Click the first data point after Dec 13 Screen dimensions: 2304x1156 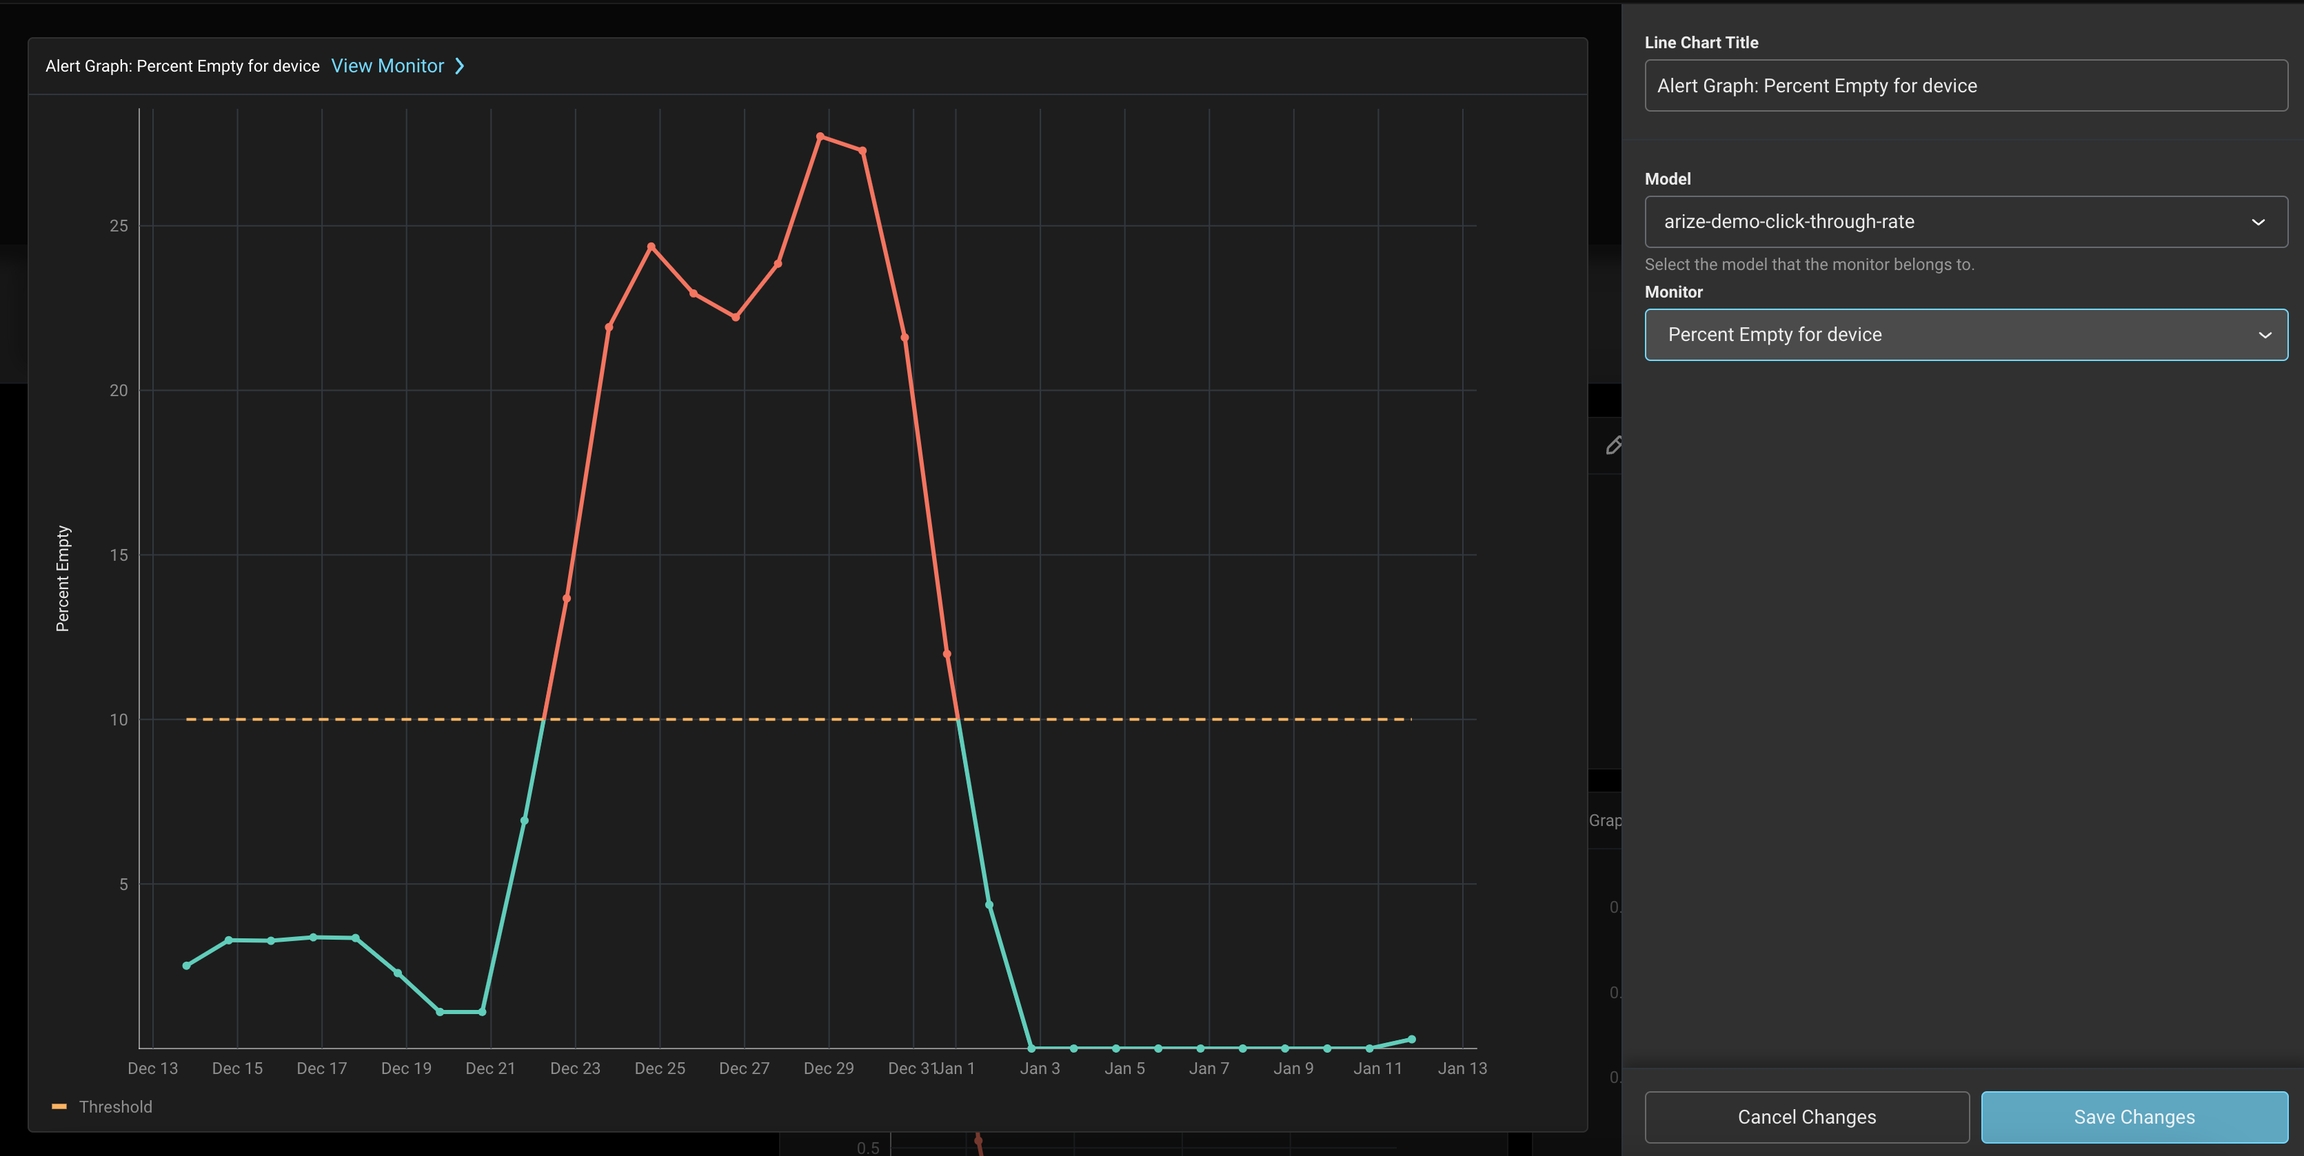[x=187, y=965]
